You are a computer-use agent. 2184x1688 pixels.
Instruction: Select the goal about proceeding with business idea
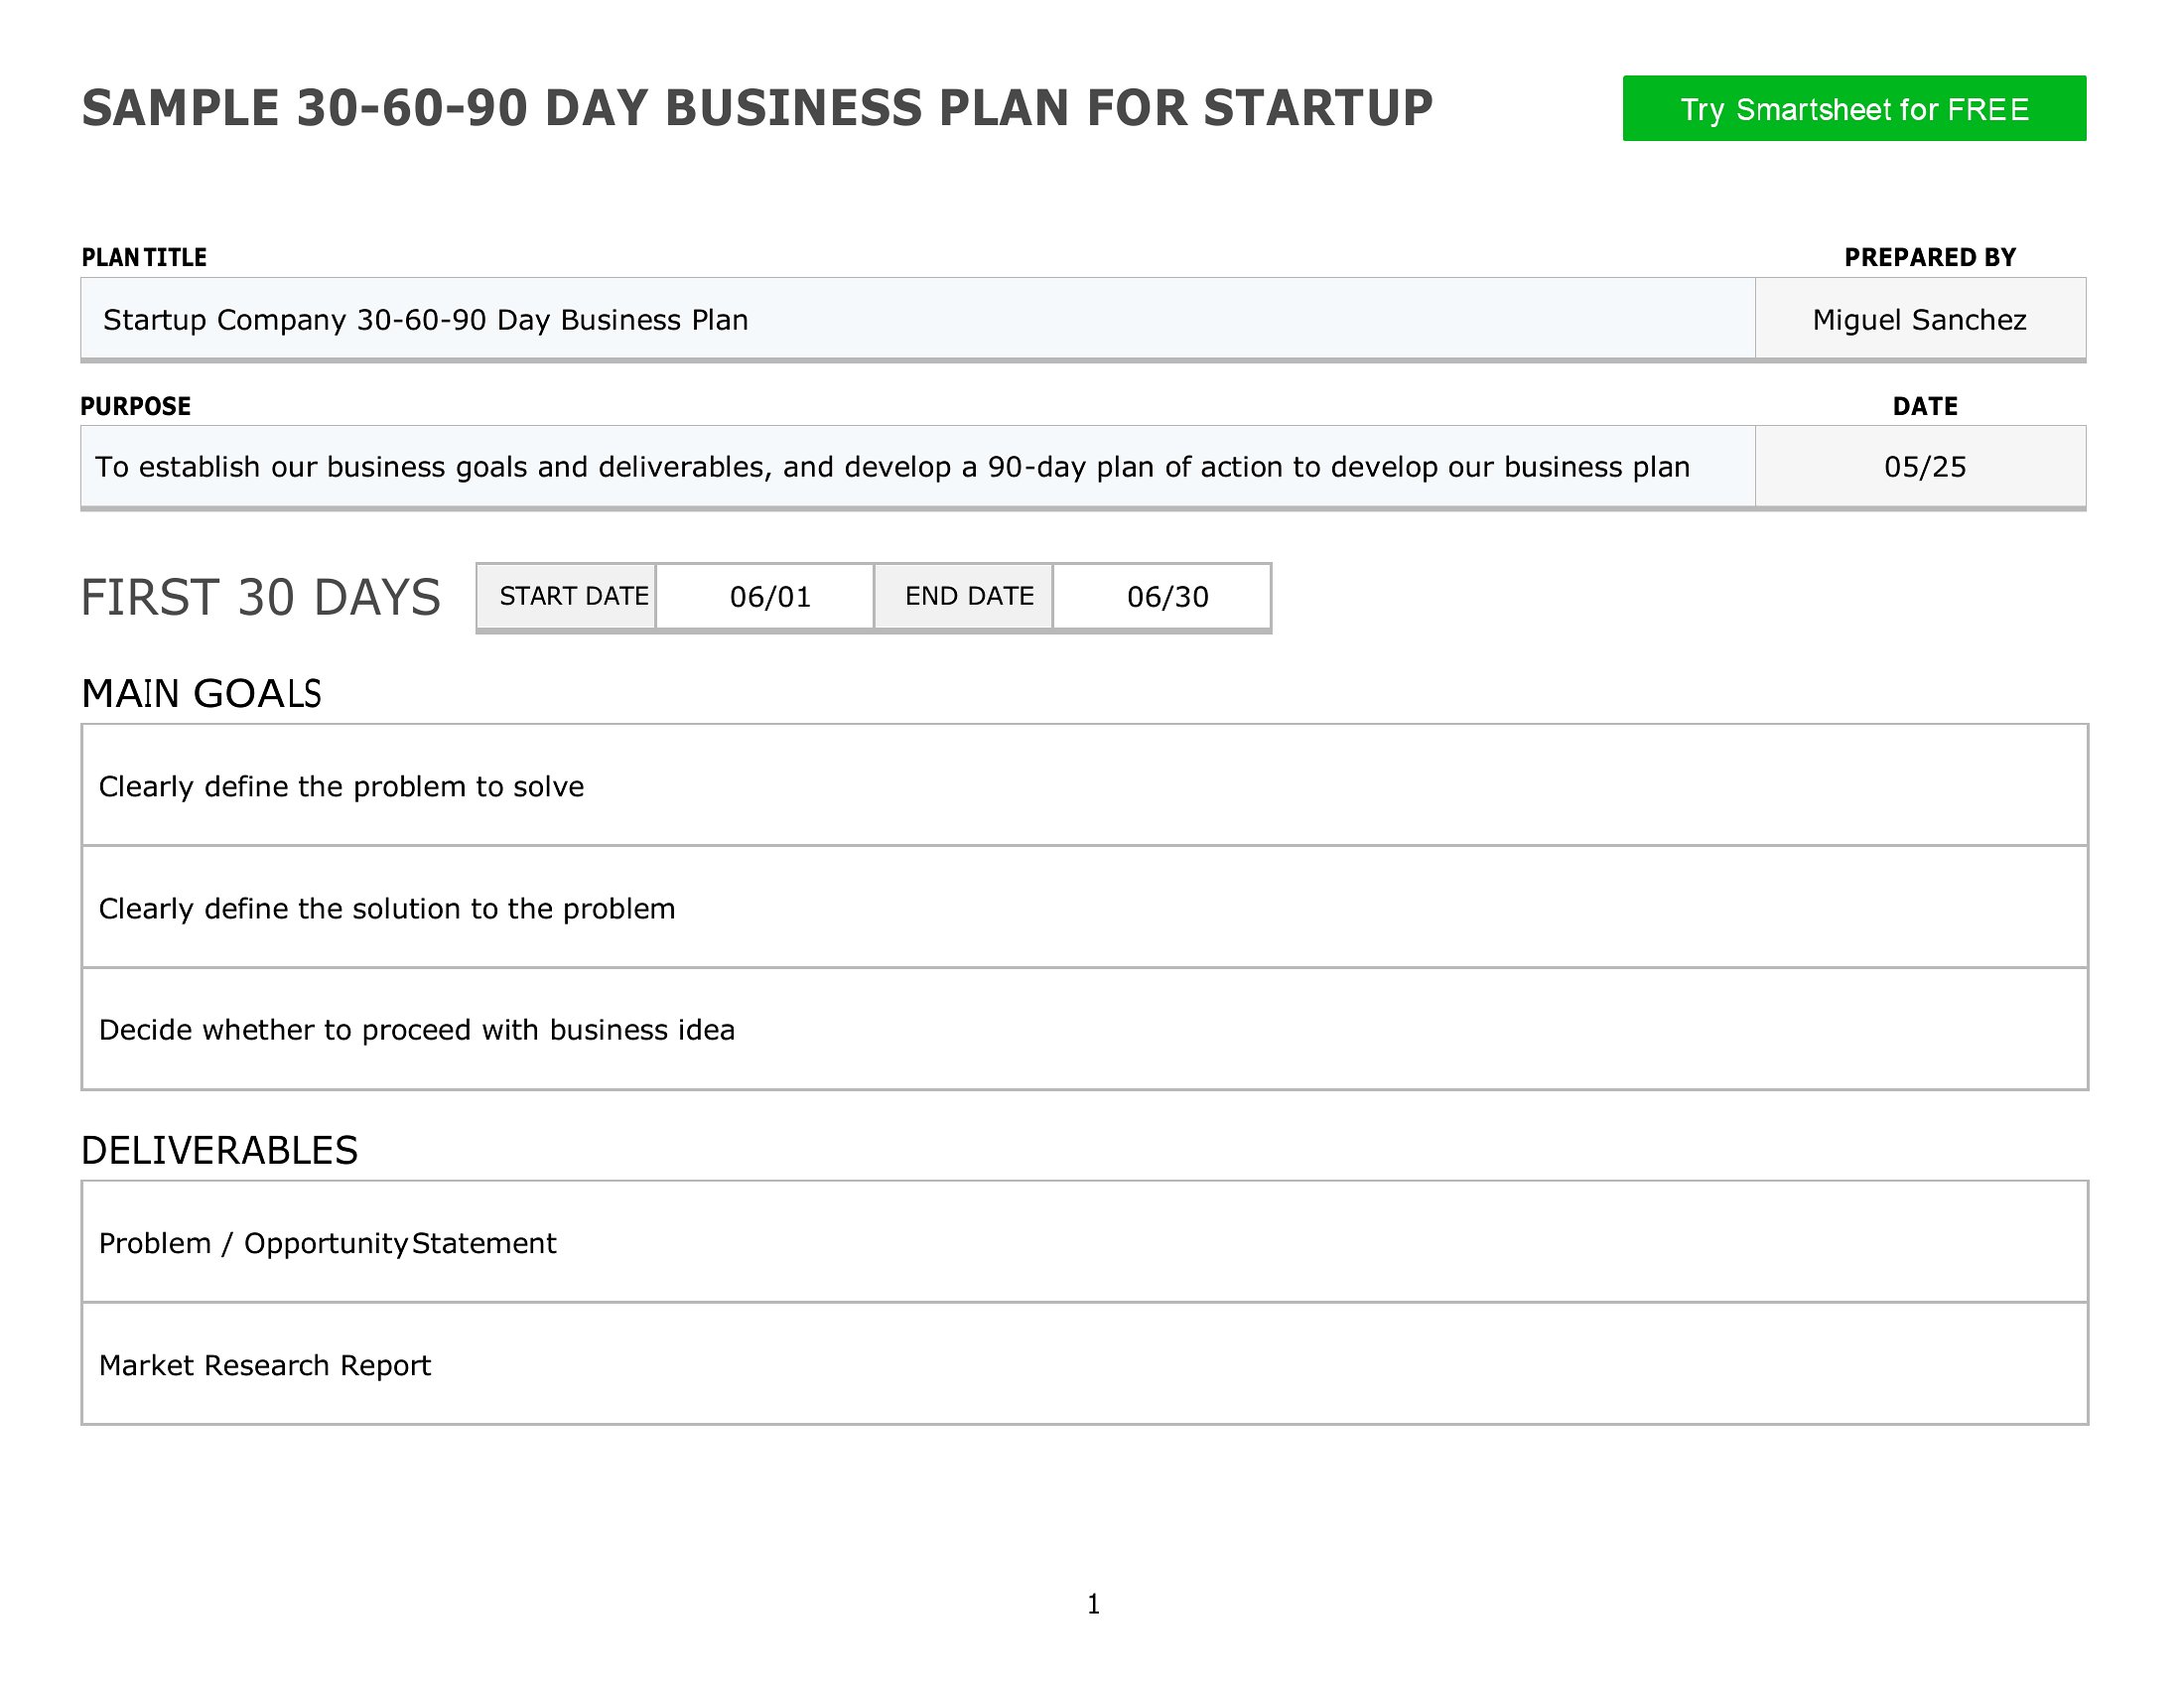(x=1085, y=1029)
